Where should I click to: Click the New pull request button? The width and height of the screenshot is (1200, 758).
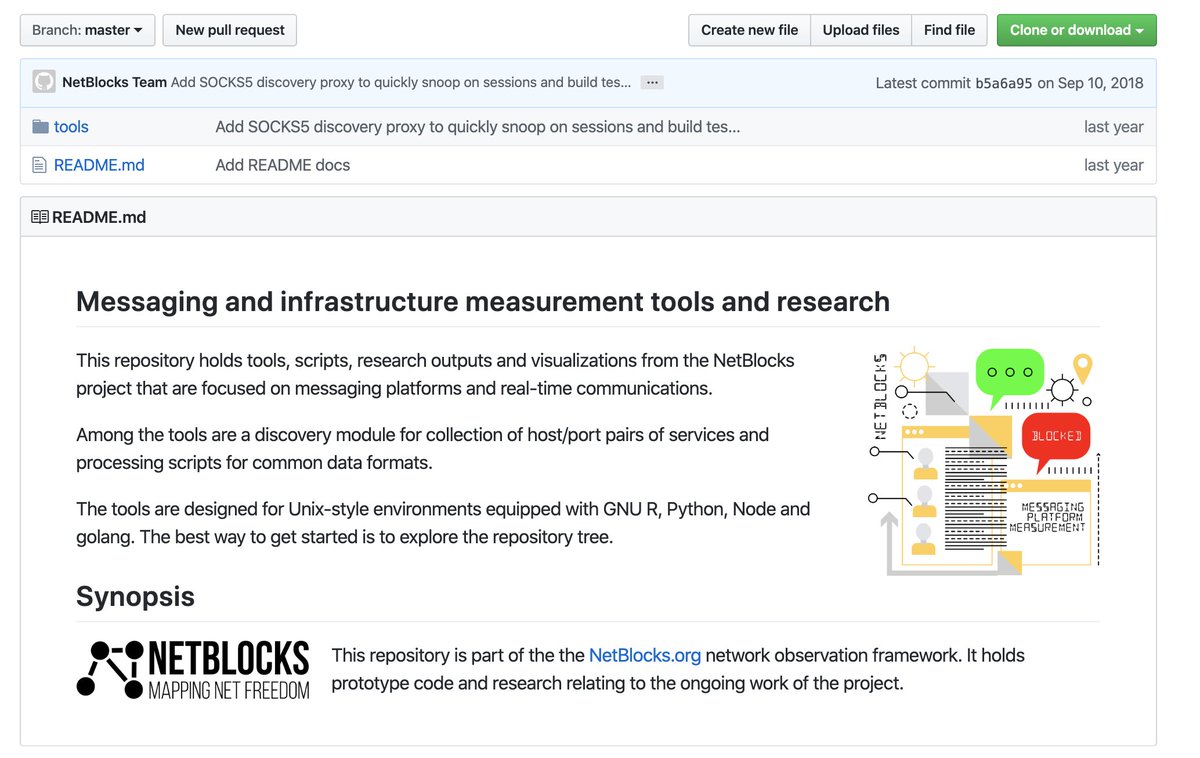(x=230, y=30)
